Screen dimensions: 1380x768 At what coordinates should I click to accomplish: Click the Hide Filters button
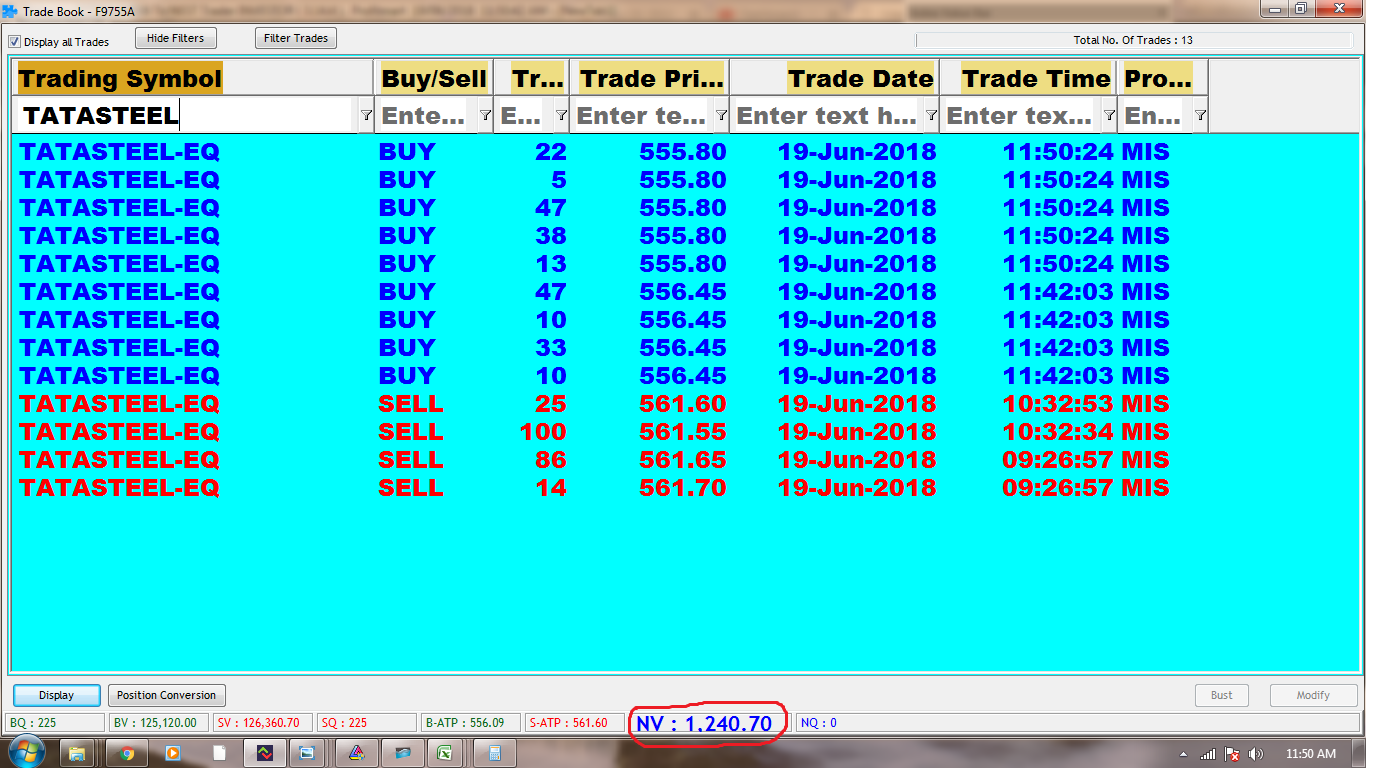click(175, 38)
